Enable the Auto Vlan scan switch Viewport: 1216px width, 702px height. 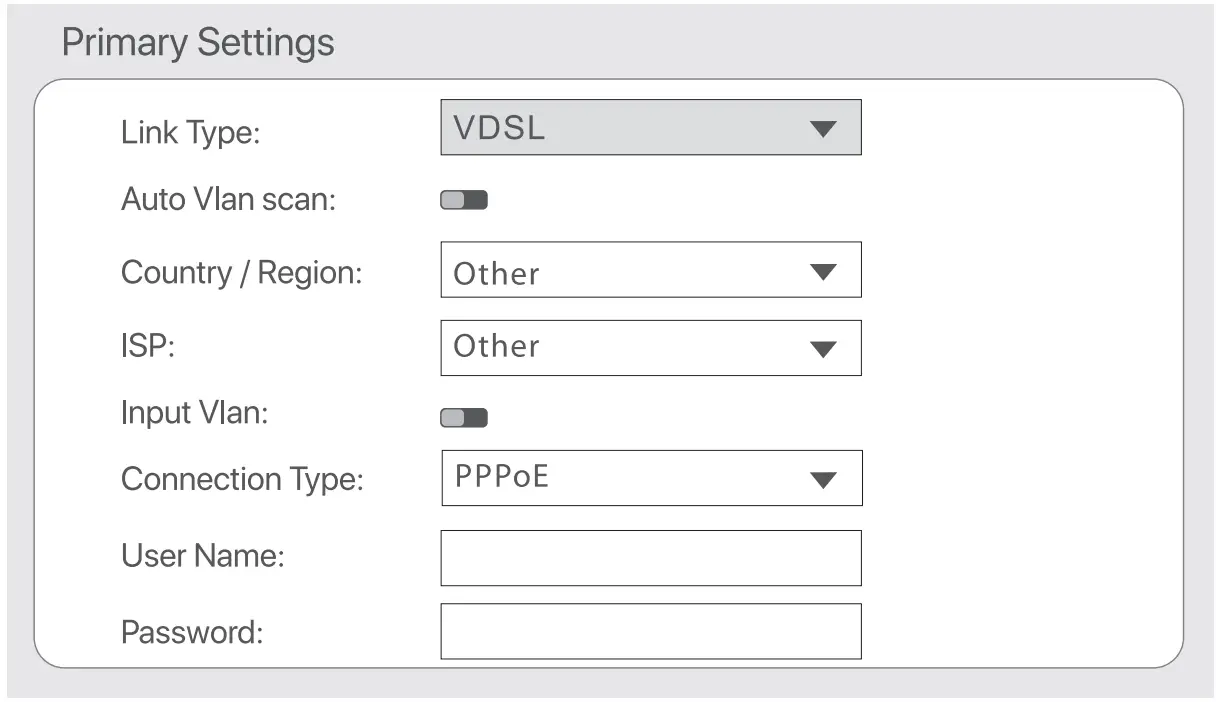[464, 201]
